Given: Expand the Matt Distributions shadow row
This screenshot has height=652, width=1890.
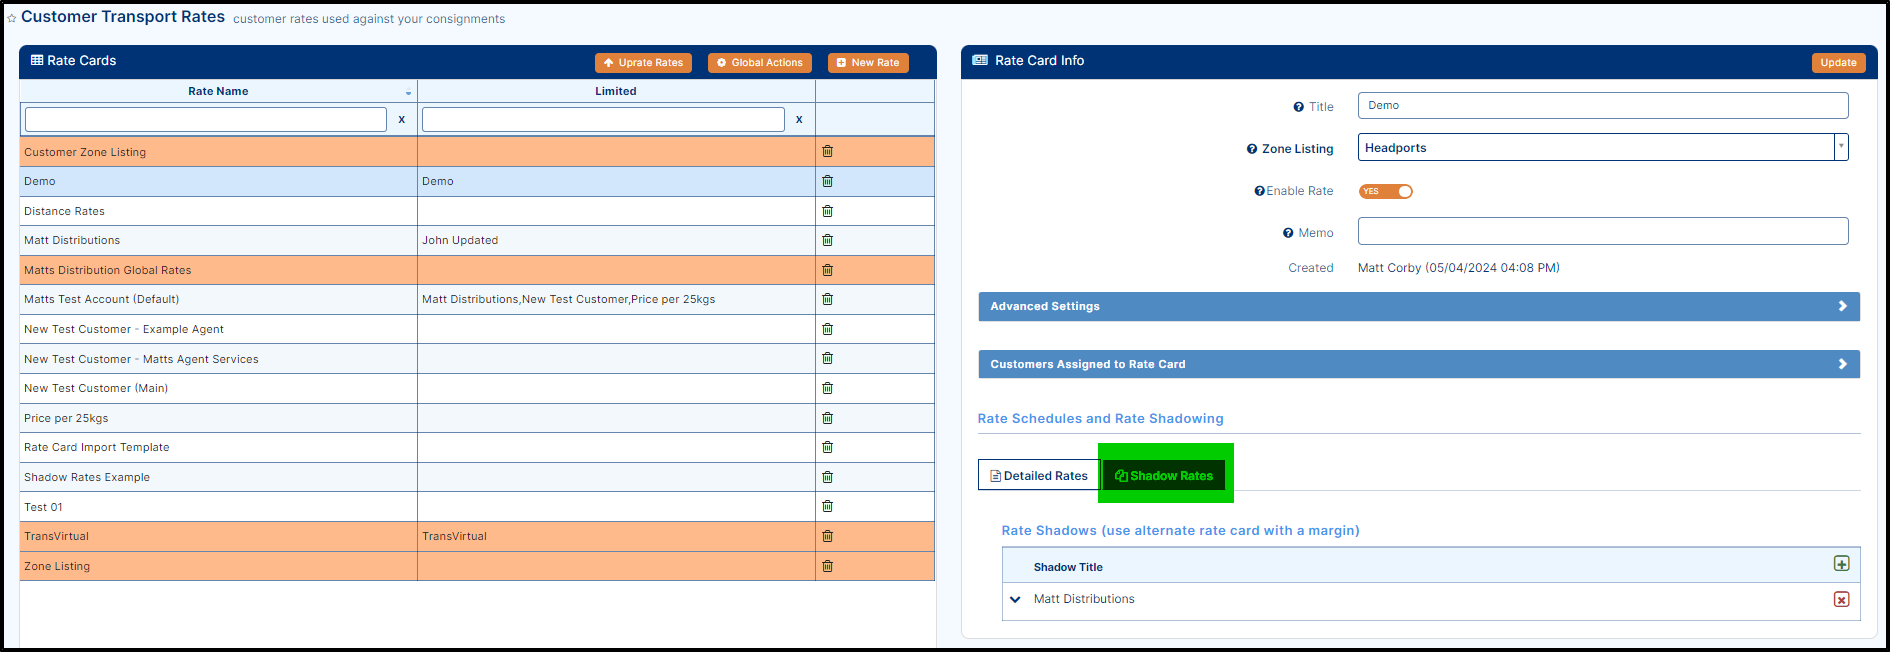Looking at the screenshot, I should [x=1015, y=599].
